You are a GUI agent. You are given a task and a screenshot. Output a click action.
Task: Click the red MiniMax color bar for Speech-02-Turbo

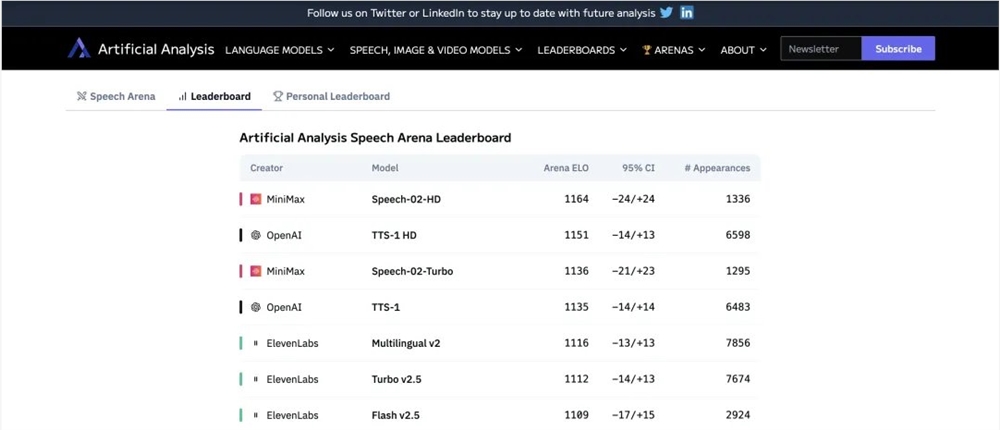pyautogui.click(x=241, y=271)
